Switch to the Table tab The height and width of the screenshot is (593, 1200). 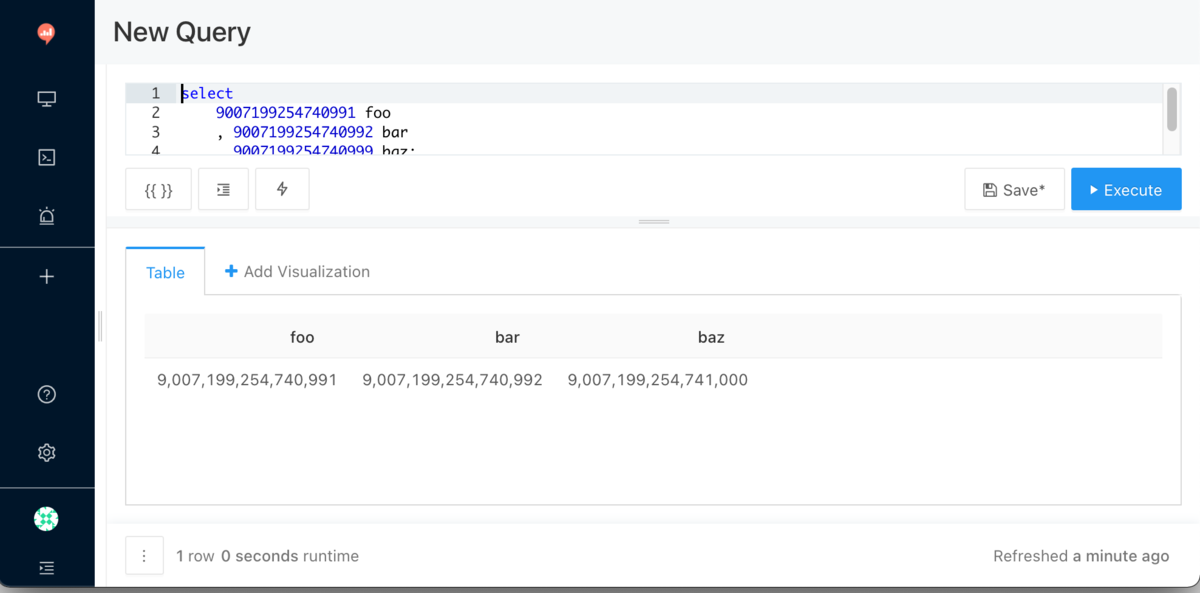tap(164, 272)
